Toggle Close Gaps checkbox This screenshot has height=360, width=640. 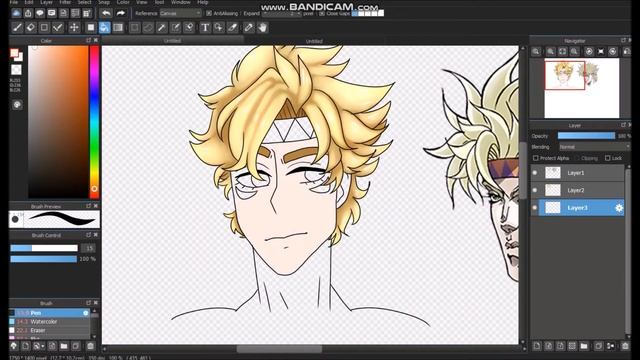[x=322, y=13]
